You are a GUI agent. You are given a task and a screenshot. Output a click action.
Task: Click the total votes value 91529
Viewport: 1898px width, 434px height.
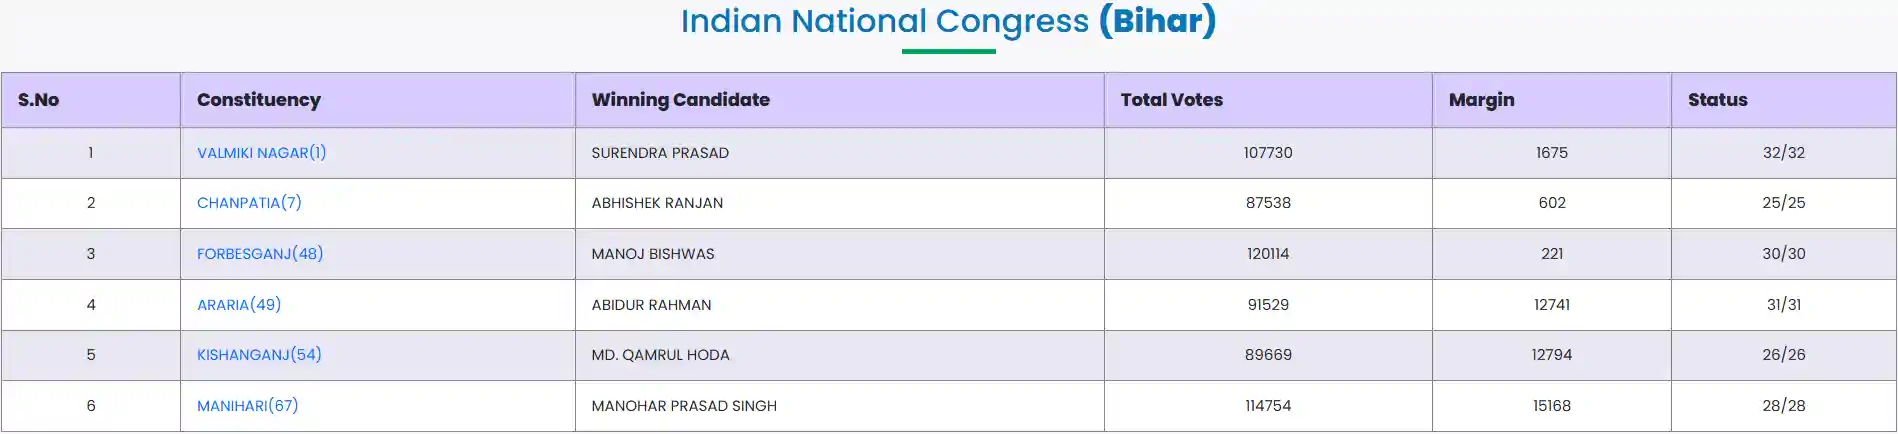coord(1268,305)
